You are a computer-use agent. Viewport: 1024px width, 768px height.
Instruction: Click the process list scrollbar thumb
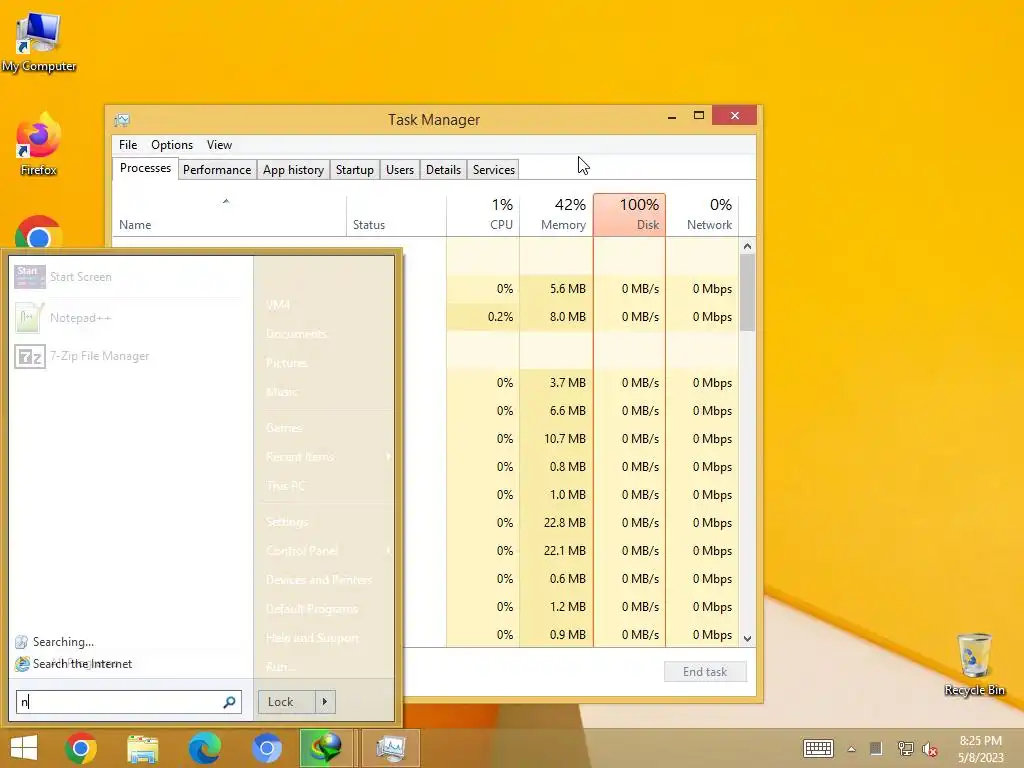tap(748, 293)
